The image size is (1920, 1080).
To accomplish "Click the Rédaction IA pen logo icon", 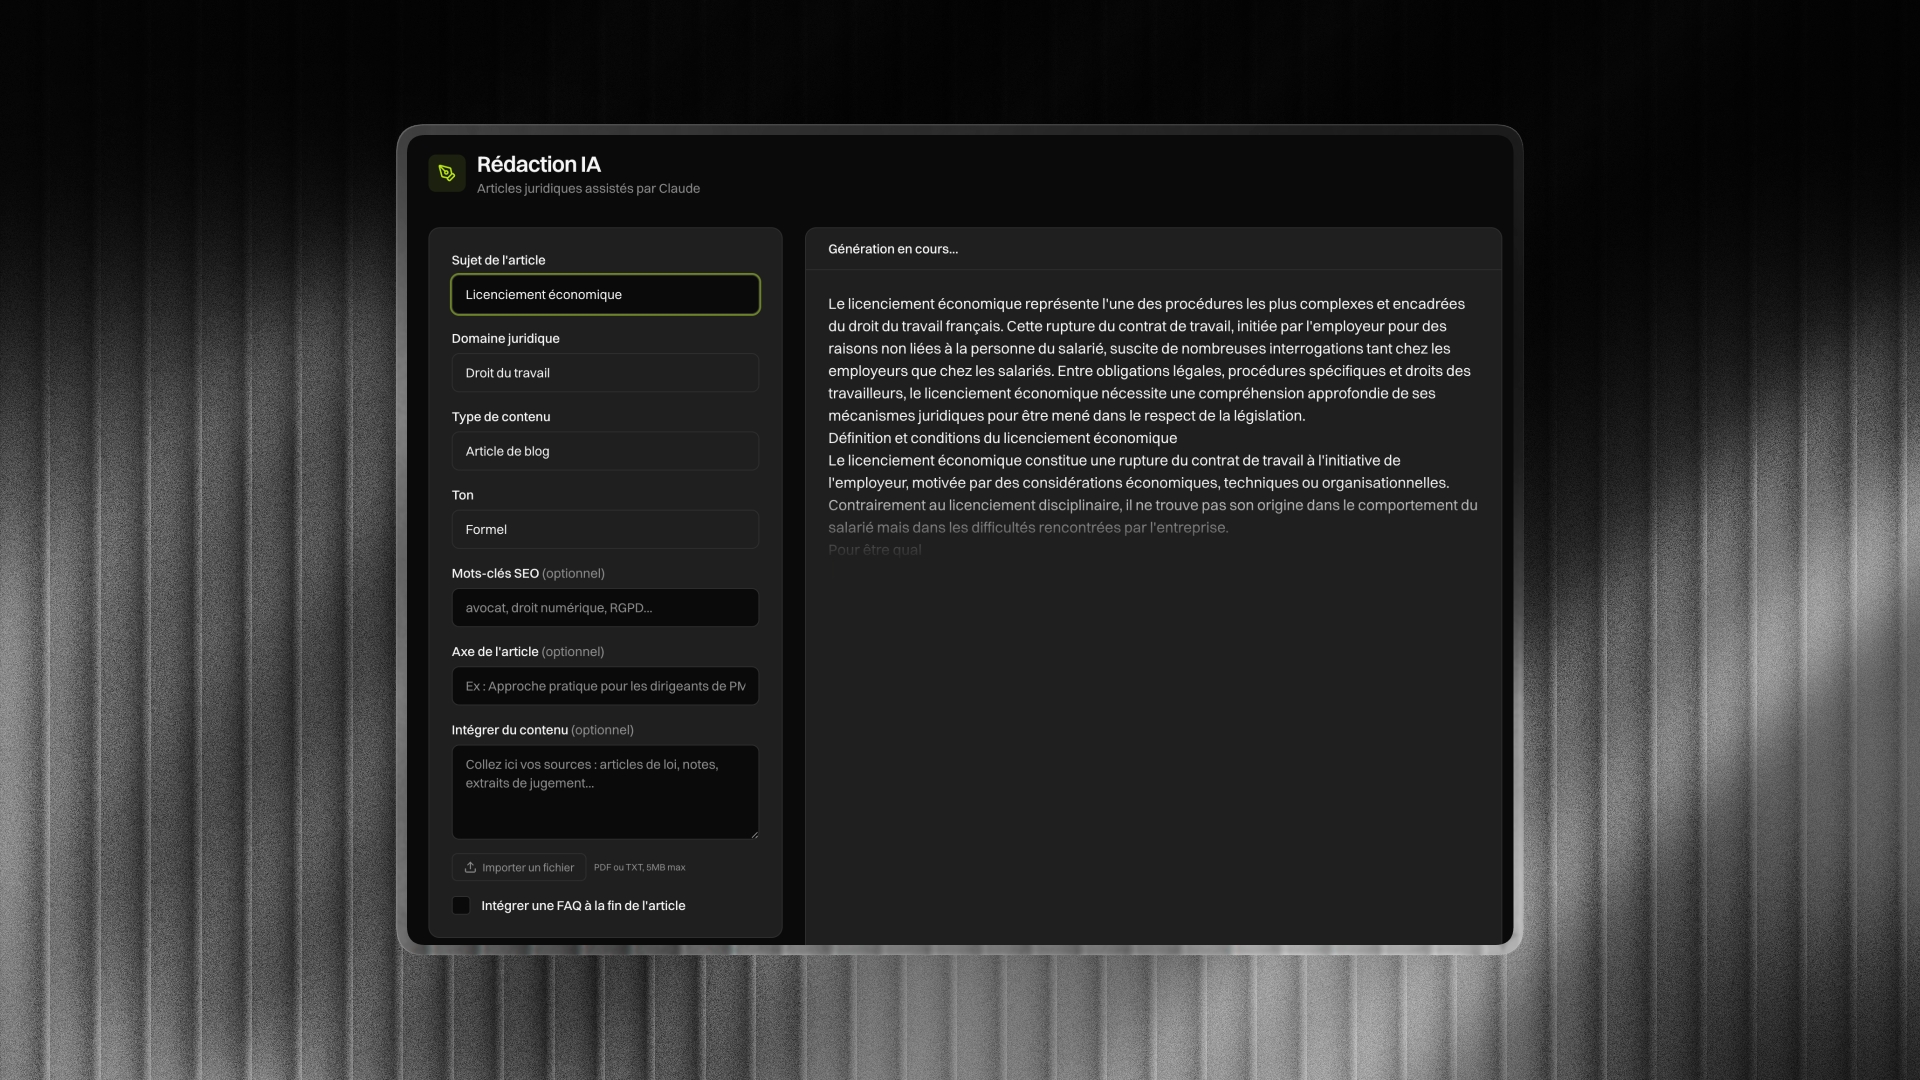I will tap(447, 173).
